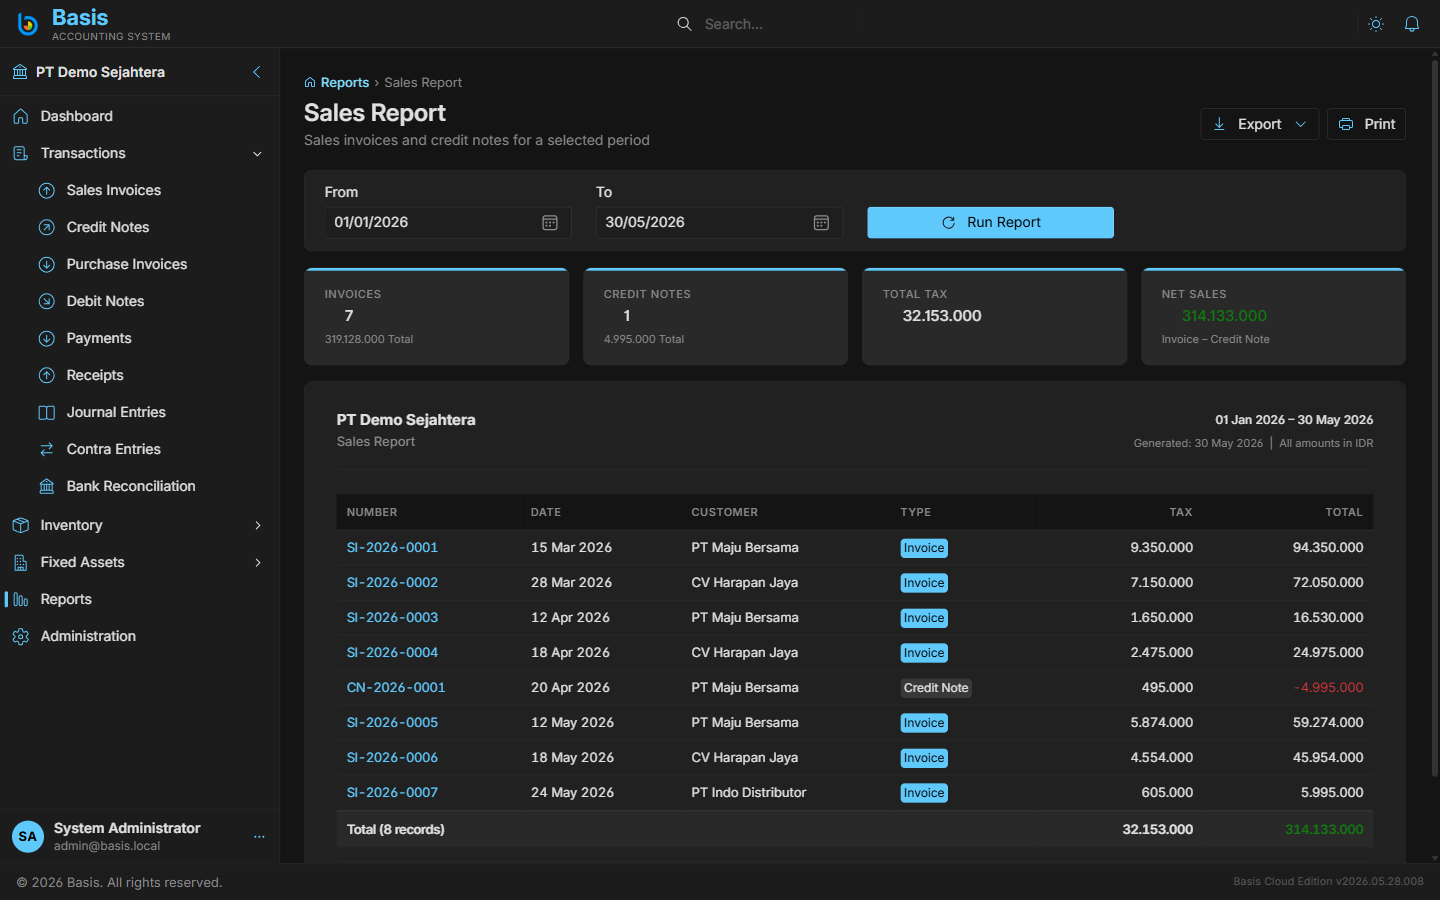Toggle the light/dark theme sun icon

[1376, 24]
